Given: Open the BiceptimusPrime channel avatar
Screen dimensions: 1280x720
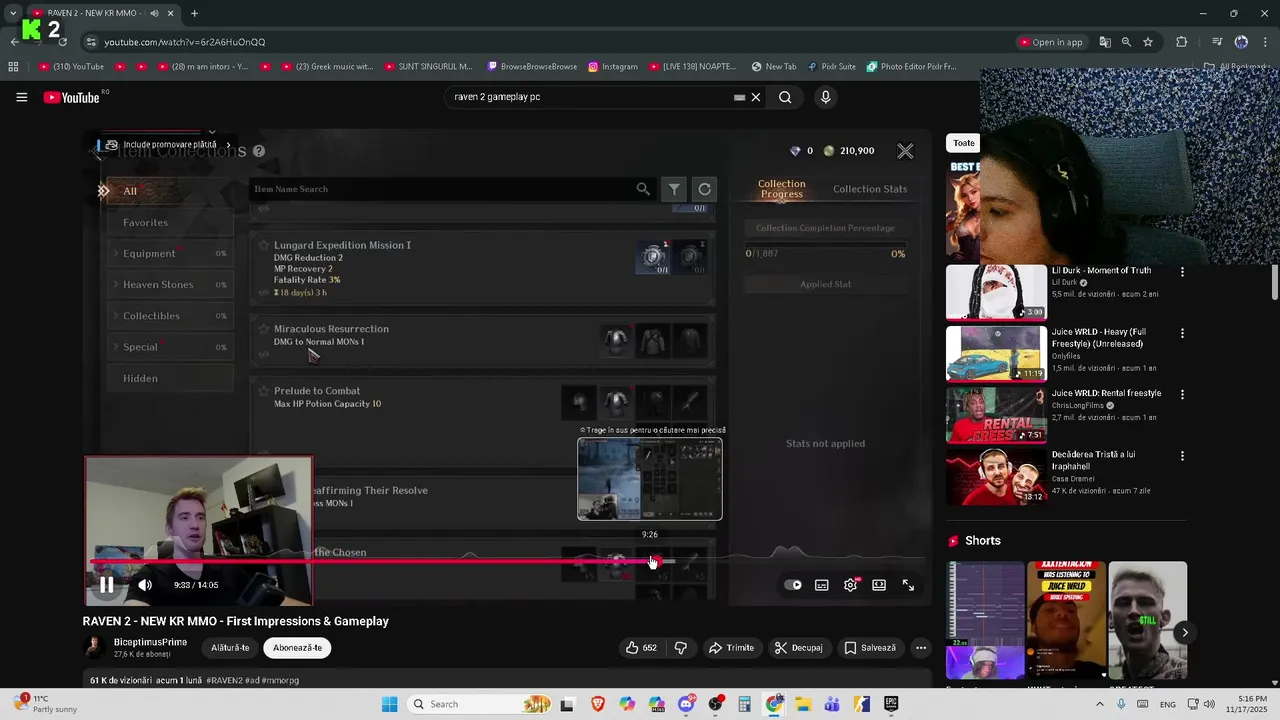Looking at the screenshot, I should point(94,647).
